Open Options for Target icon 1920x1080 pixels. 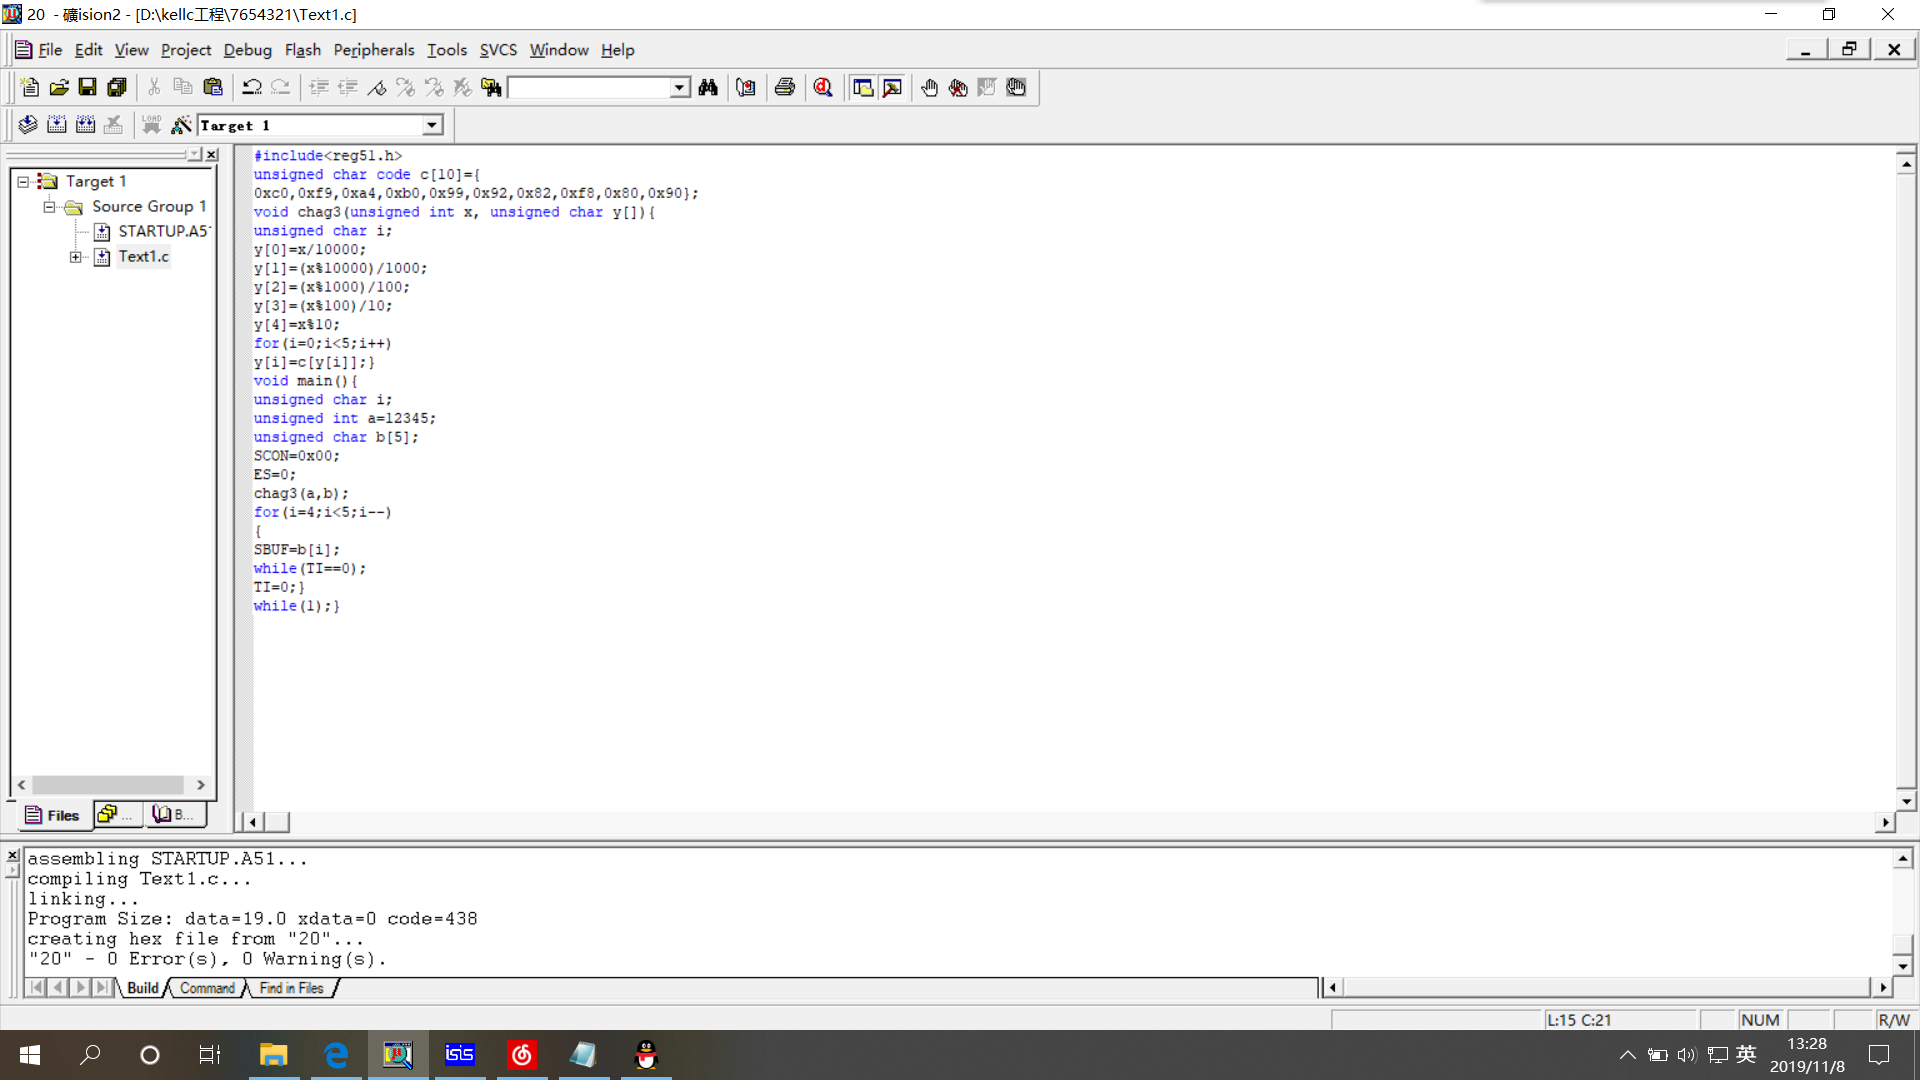(181, 125)
